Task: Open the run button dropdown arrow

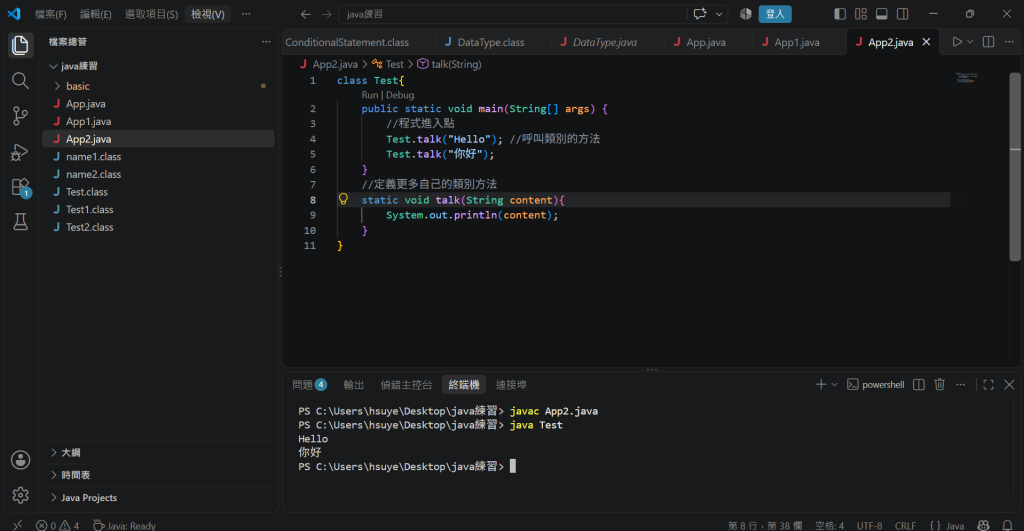Action: point(970,42)
